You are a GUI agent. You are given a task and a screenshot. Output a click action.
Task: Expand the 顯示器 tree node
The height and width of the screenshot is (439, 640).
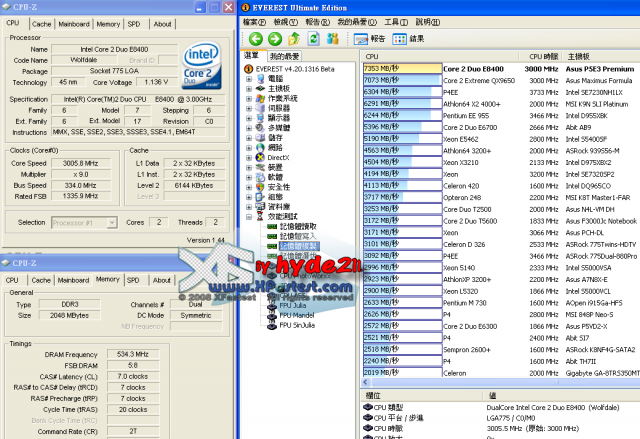(x=249, y=118)
